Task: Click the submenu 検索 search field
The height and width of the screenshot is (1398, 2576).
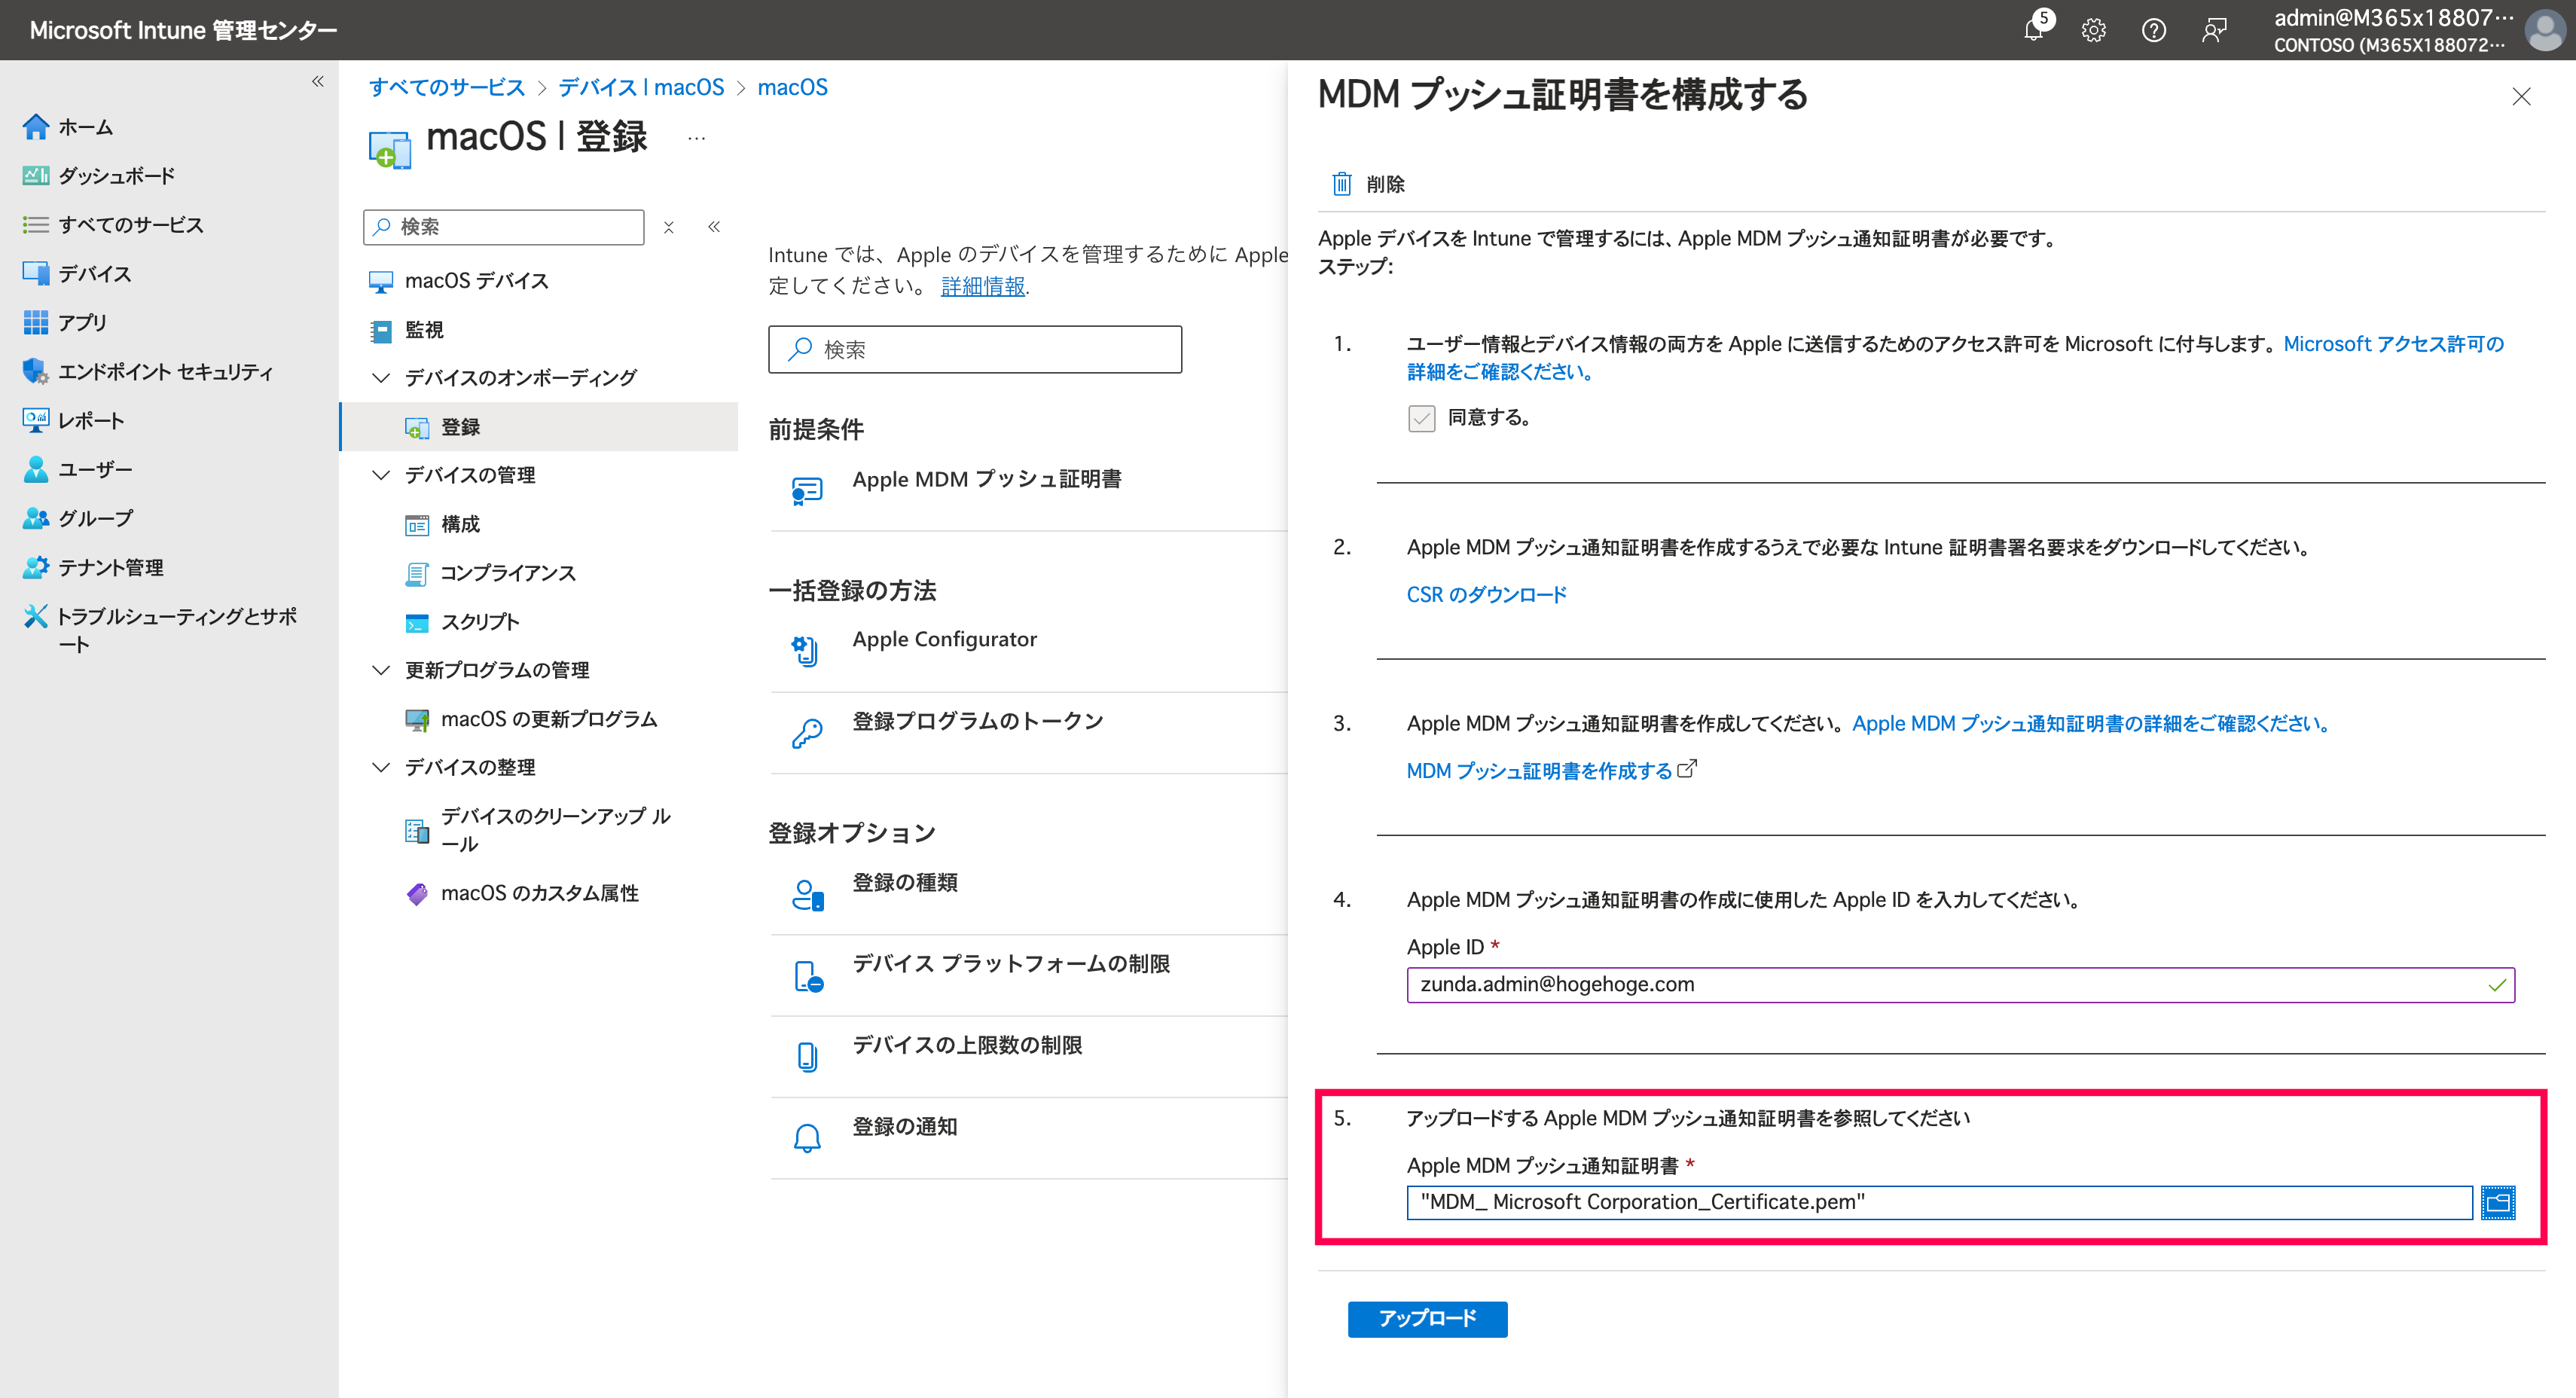Action: tap(503, 227)
